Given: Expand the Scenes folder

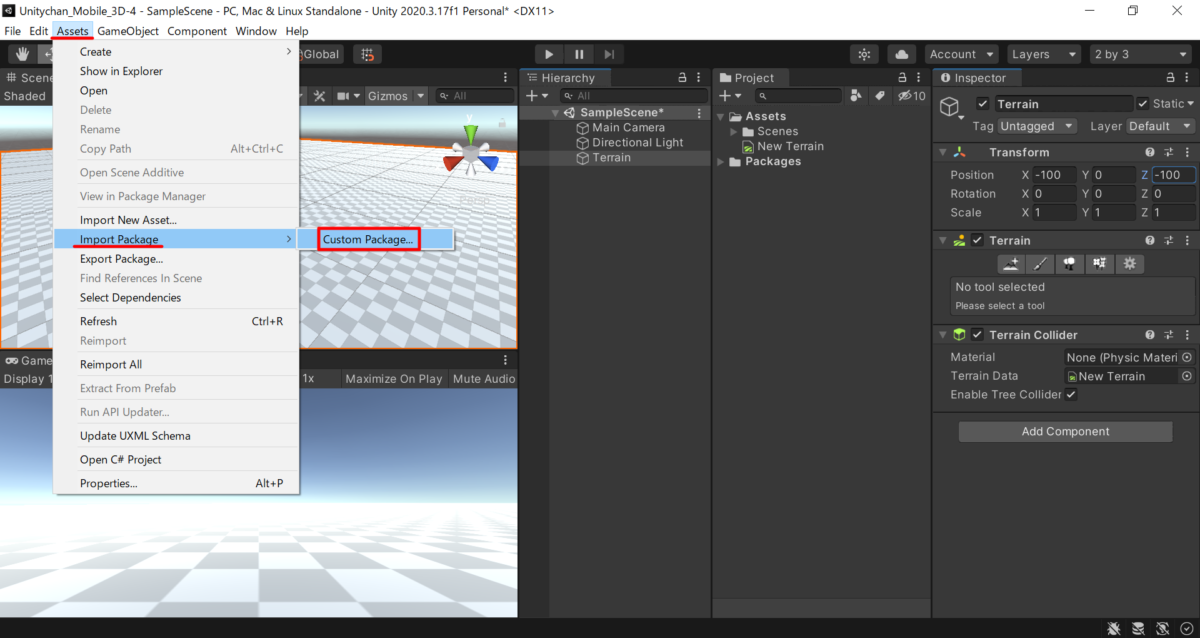Looking at the screenshot, I should (734, 132).
